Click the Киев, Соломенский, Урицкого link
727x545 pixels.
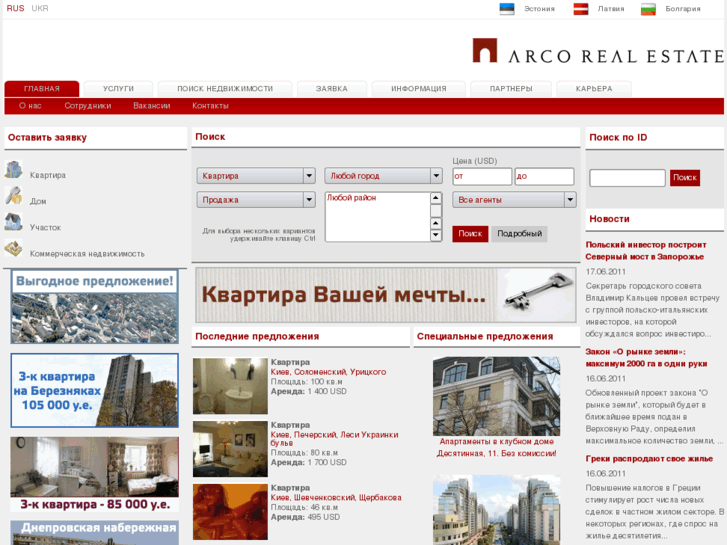328,372
